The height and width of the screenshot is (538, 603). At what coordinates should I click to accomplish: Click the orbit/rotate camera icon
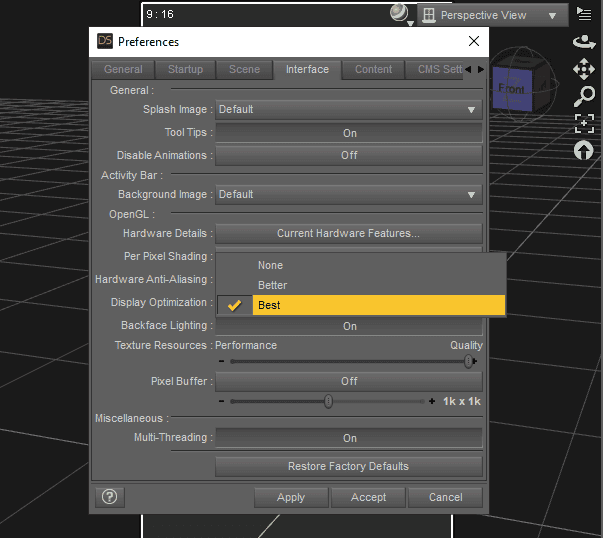tap(584, 42)
